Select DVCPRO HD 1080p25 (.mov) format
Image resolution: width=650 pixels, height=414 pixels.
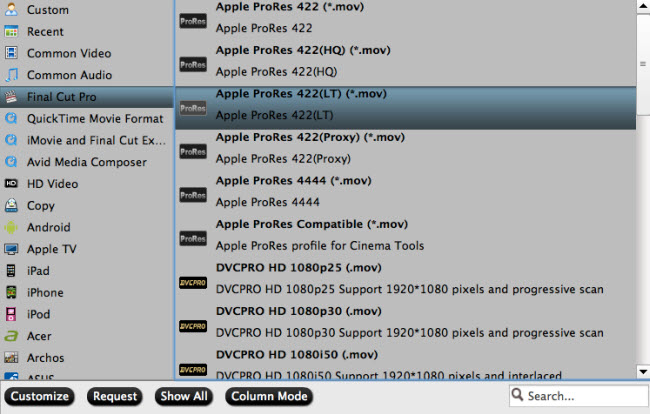405,282
